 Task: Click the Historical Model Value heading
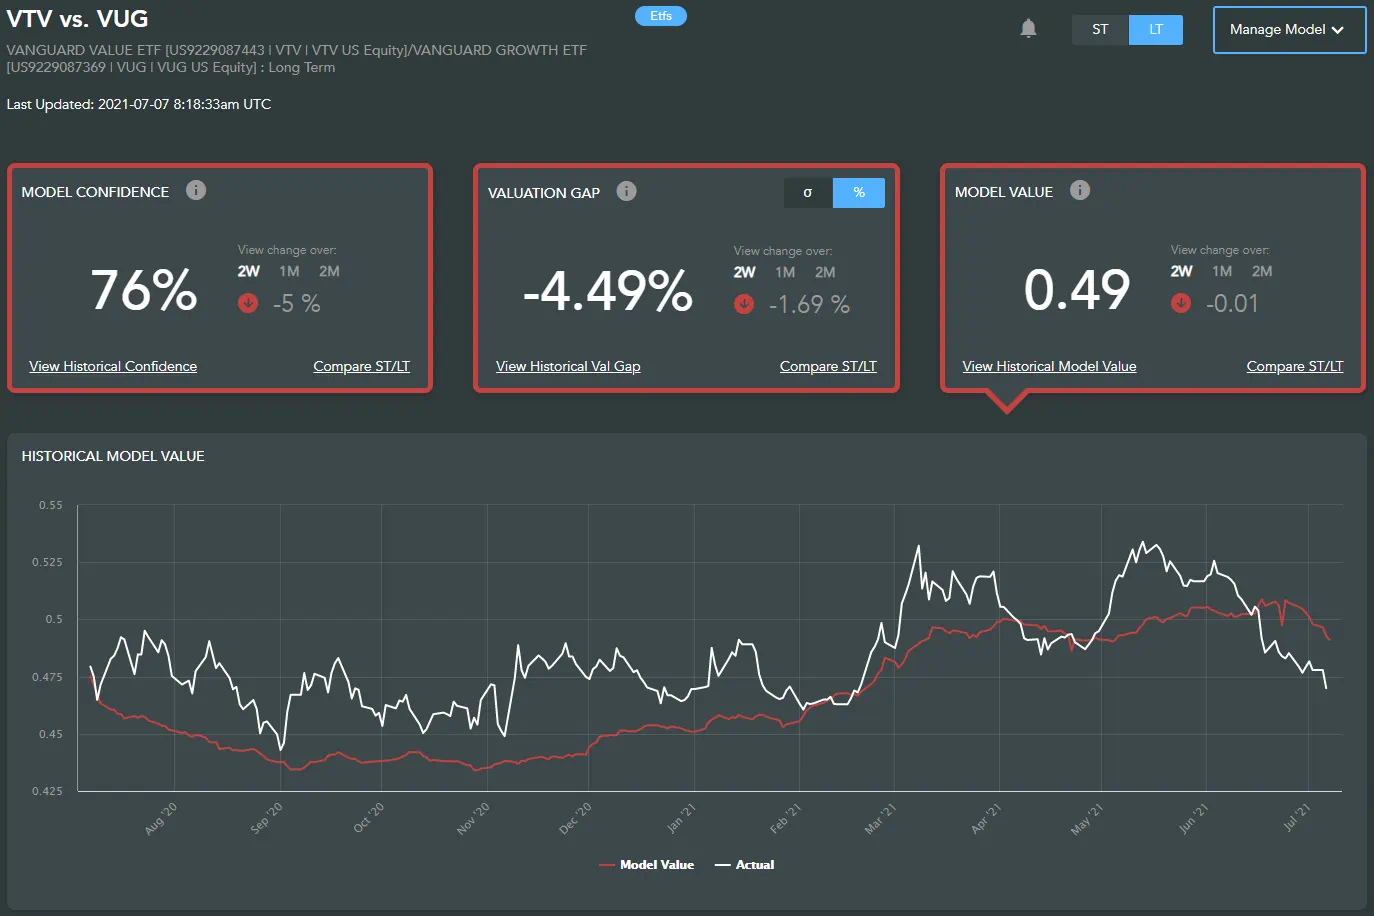tap(113, 456)
